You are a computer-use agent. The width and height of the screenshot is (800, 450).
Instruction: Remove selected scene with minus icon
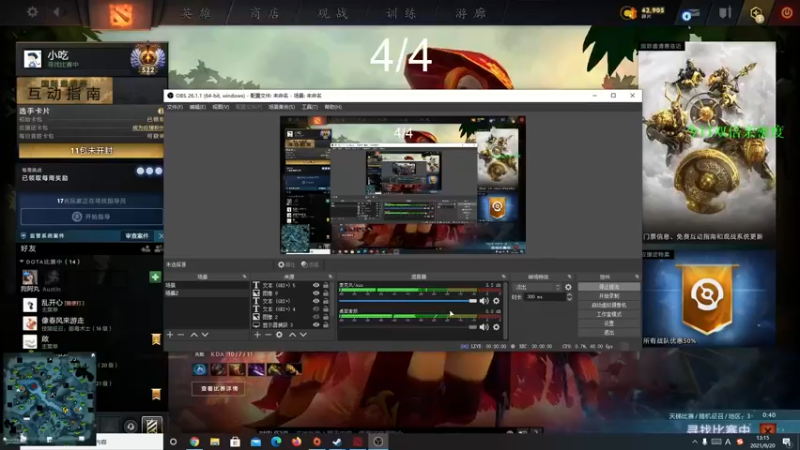pyautogui.click(x=181, y=335)
